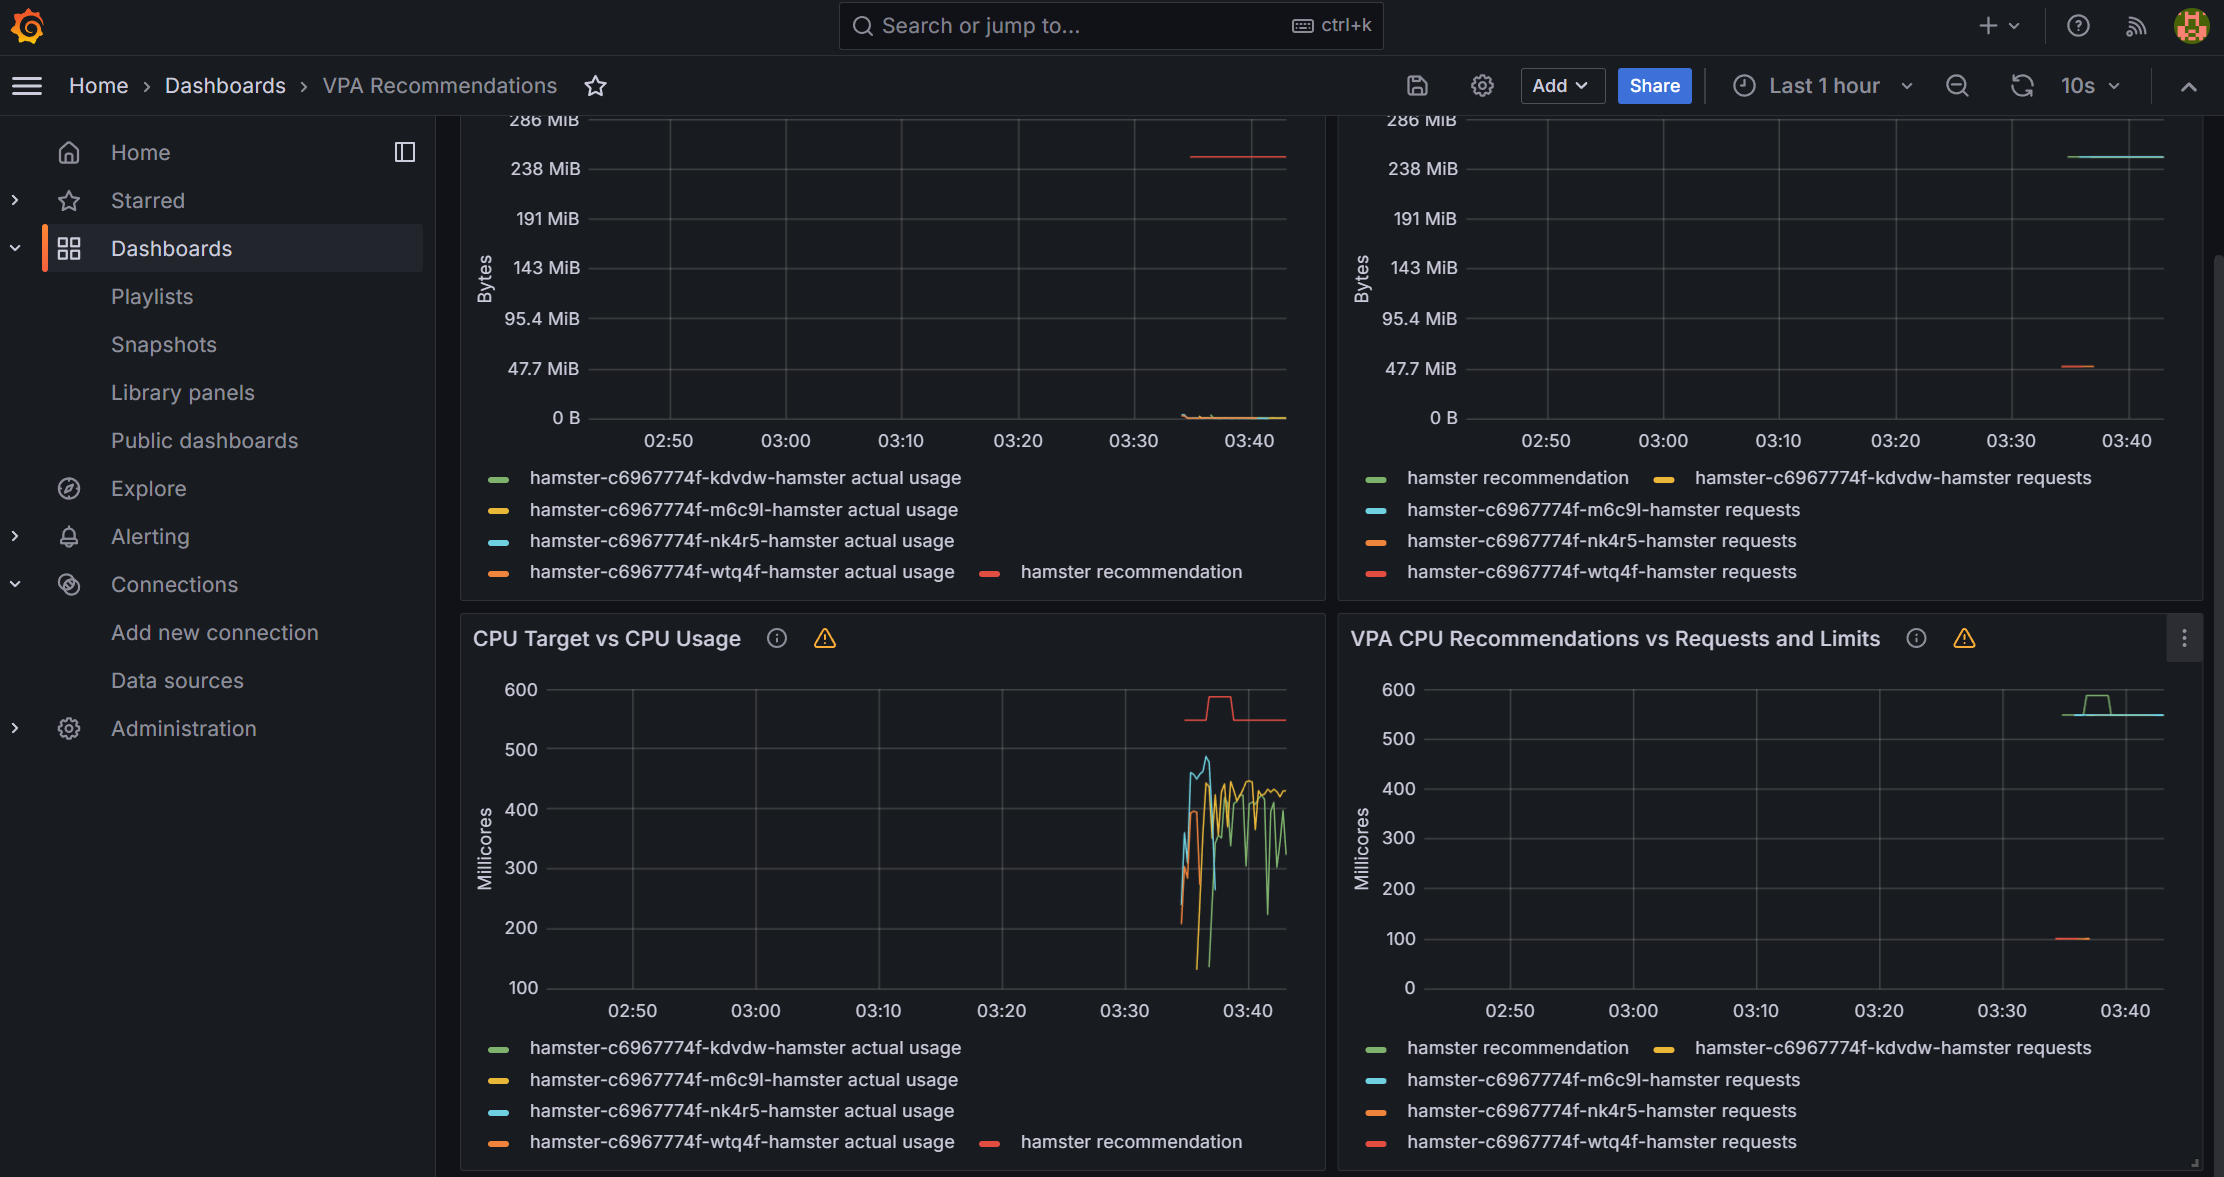
Task: Toggle the hamburger menu button
Action: point(27,86)
